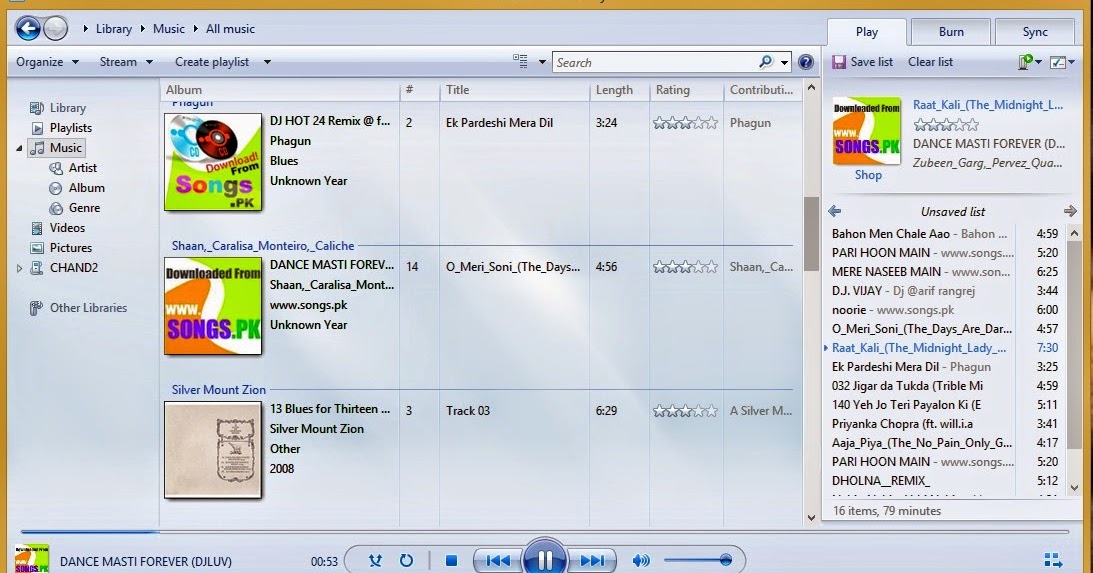Expand the CHAND2 tree node

19,268
